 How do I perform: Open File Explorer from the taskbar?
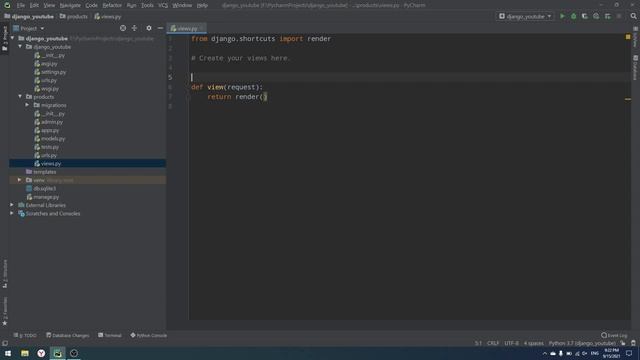point(24,353)
